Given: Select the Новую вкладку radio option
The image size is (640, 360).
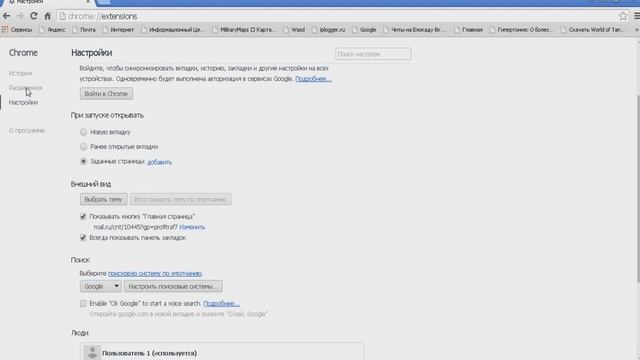Looking at the screenshot, I should [83, 132].
